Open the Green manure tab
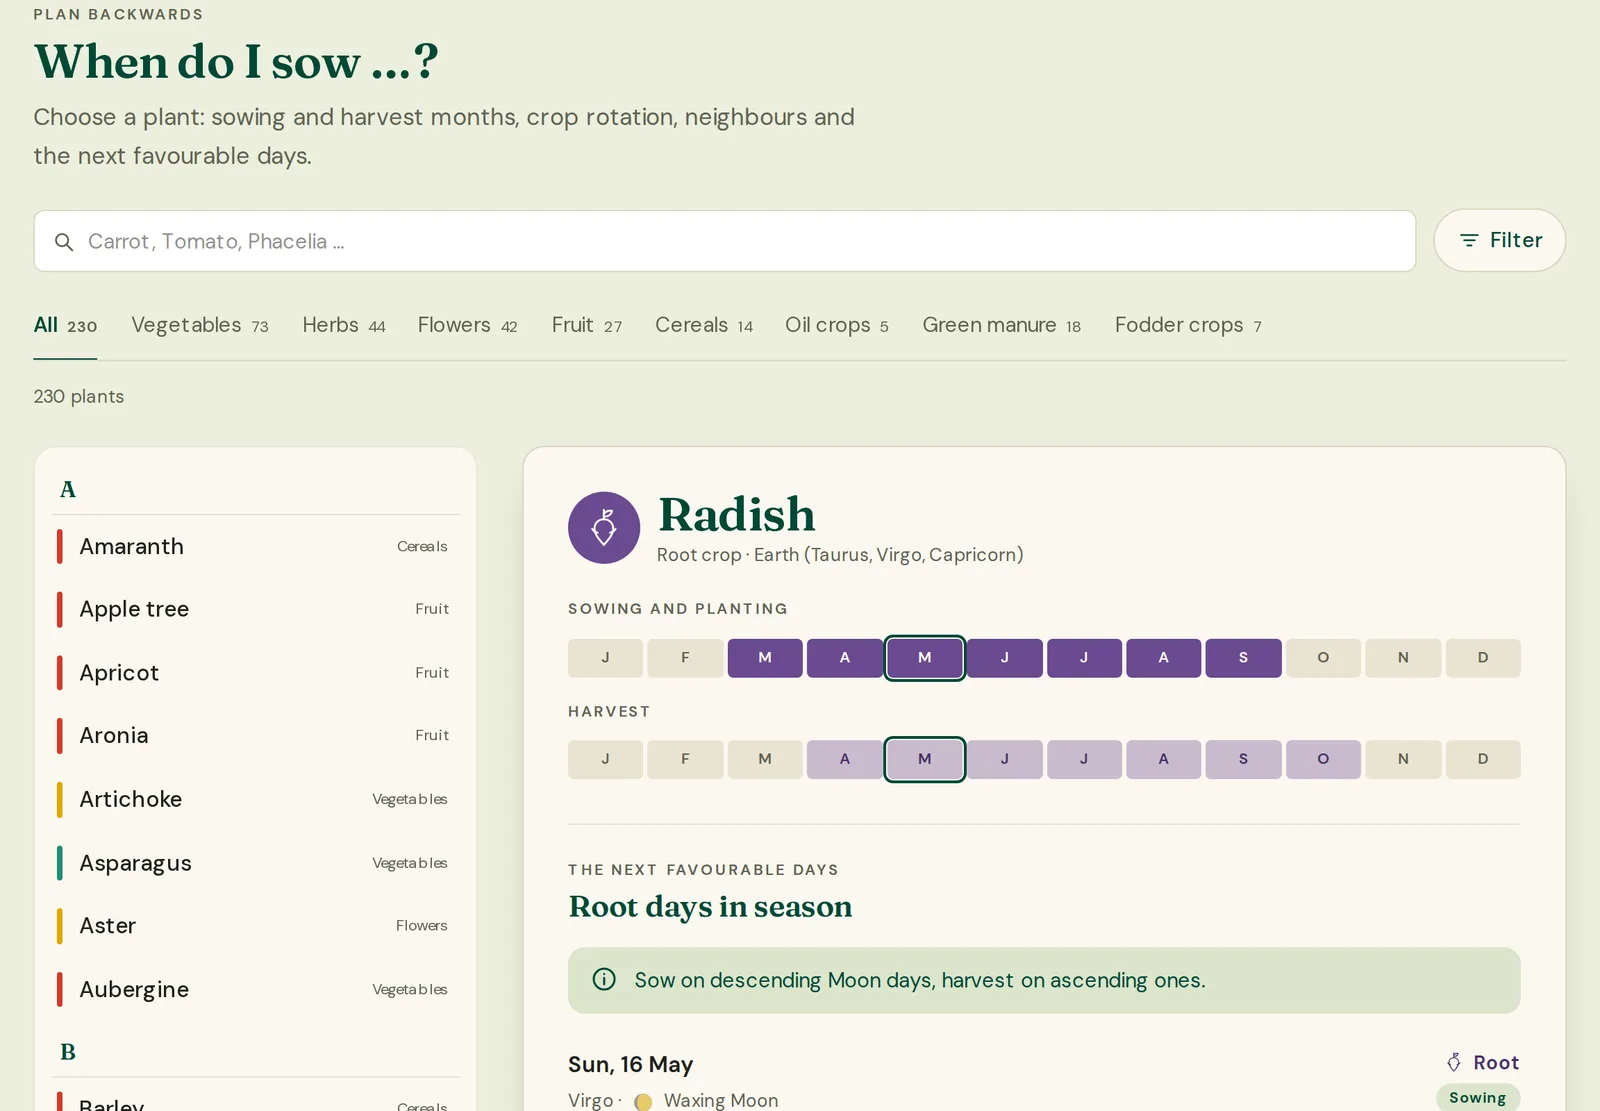Viewport: 1600px width, 1111px height. 1002,325
